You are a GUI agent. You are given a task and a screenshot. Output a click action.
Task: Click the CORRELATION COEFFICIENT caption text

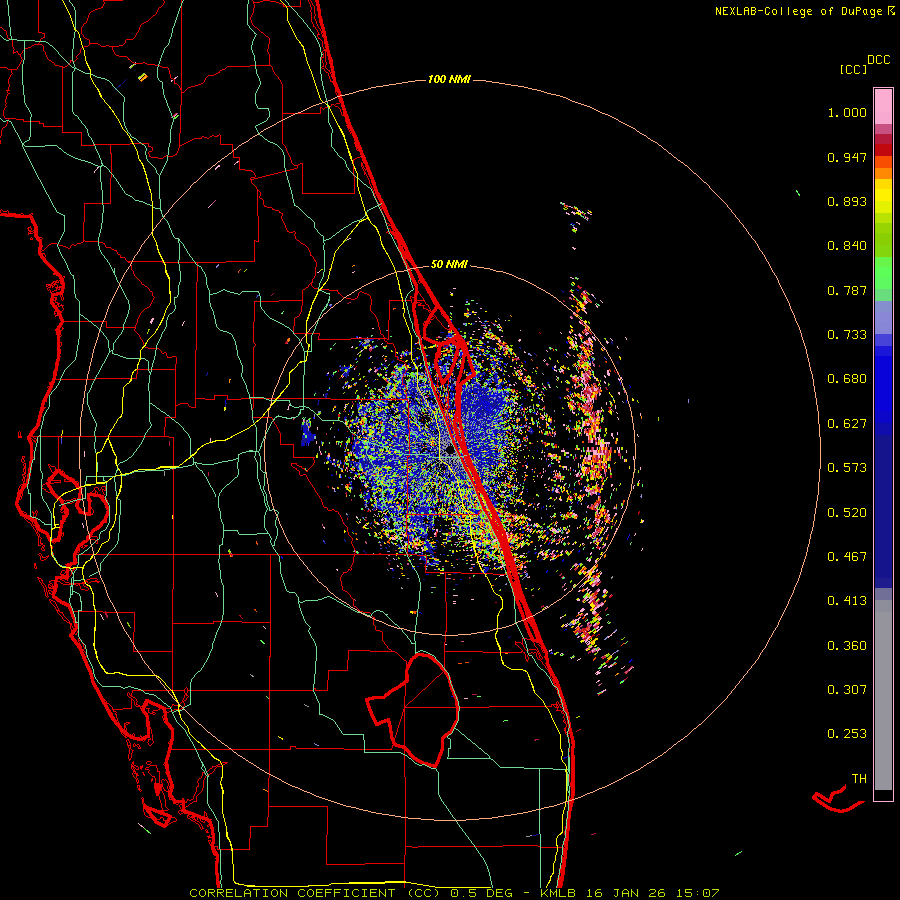coord(296,893)
